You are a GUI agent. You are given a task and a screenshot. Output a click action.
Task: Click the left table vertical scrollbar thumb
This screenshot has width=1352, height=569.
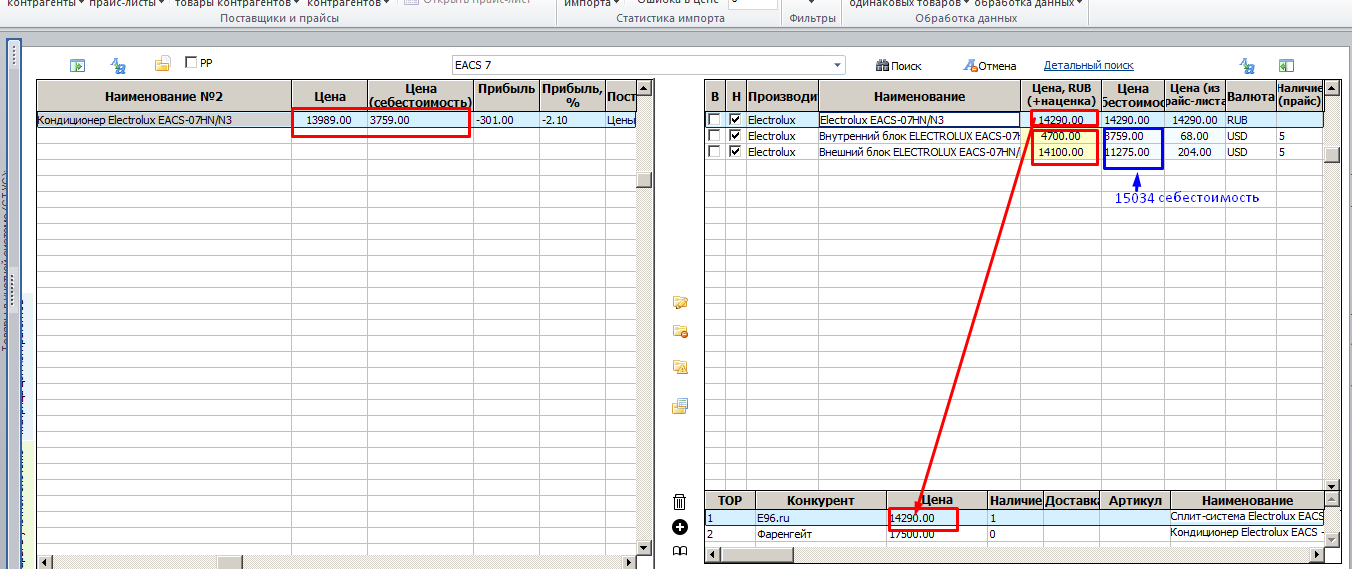click(644, 180)
